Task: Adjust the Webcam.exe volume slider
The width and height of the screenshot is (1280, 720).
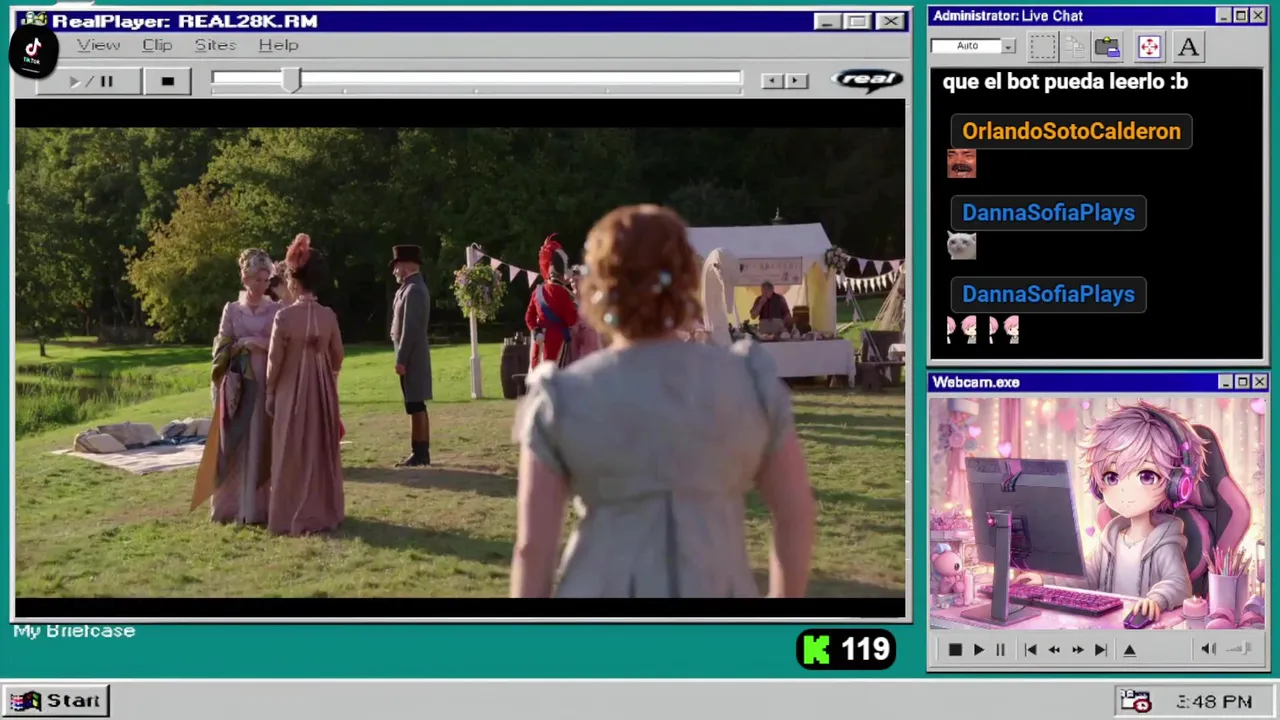Action: [x=1239, y=649]
